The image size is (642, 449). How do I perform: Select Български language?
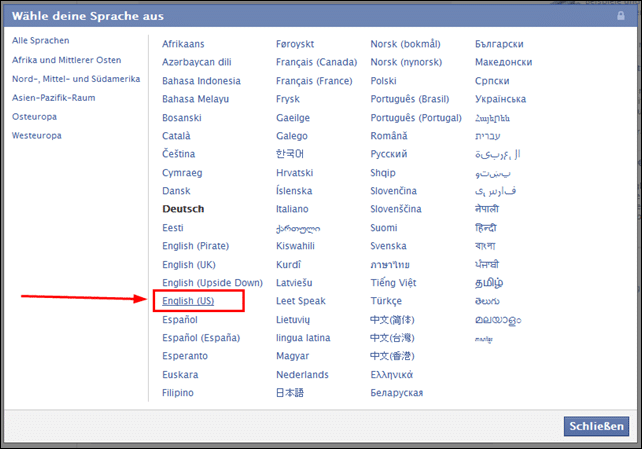click(499, 44)
